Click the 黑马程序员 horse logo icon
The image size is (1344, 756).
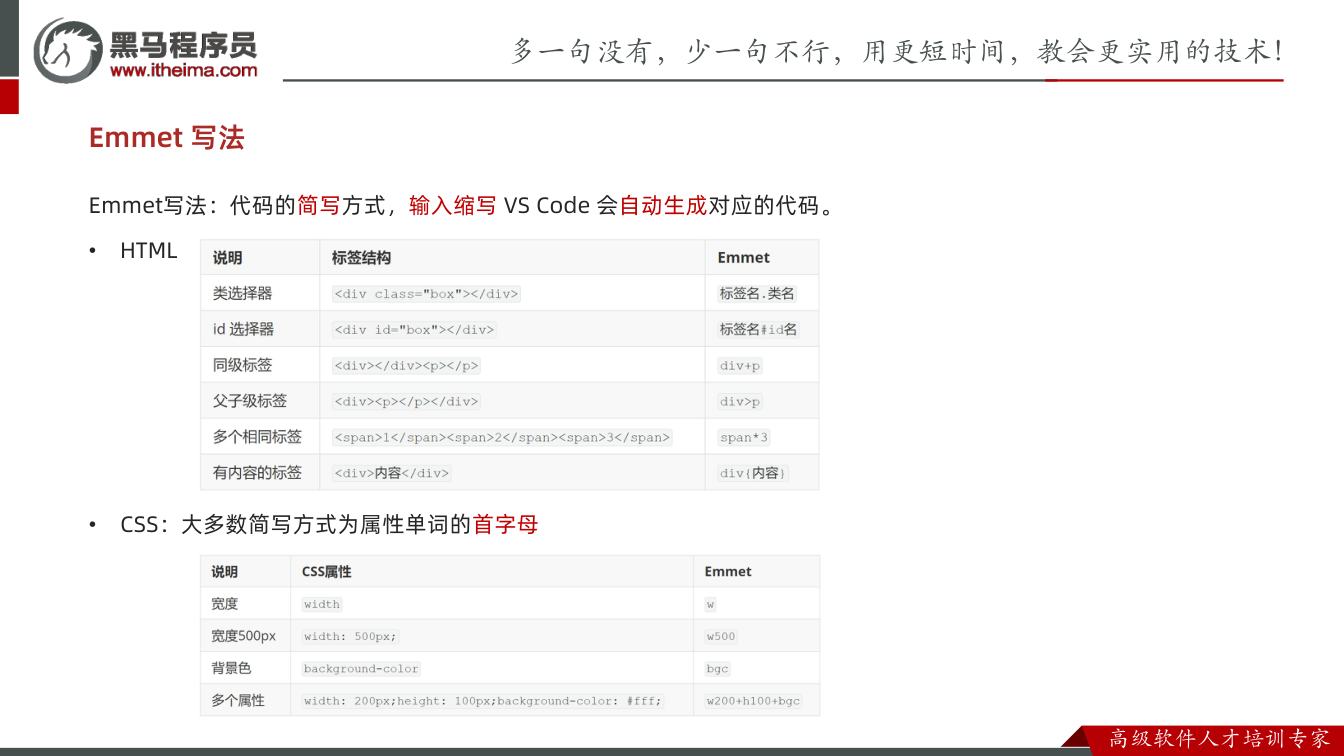point(68,49)
